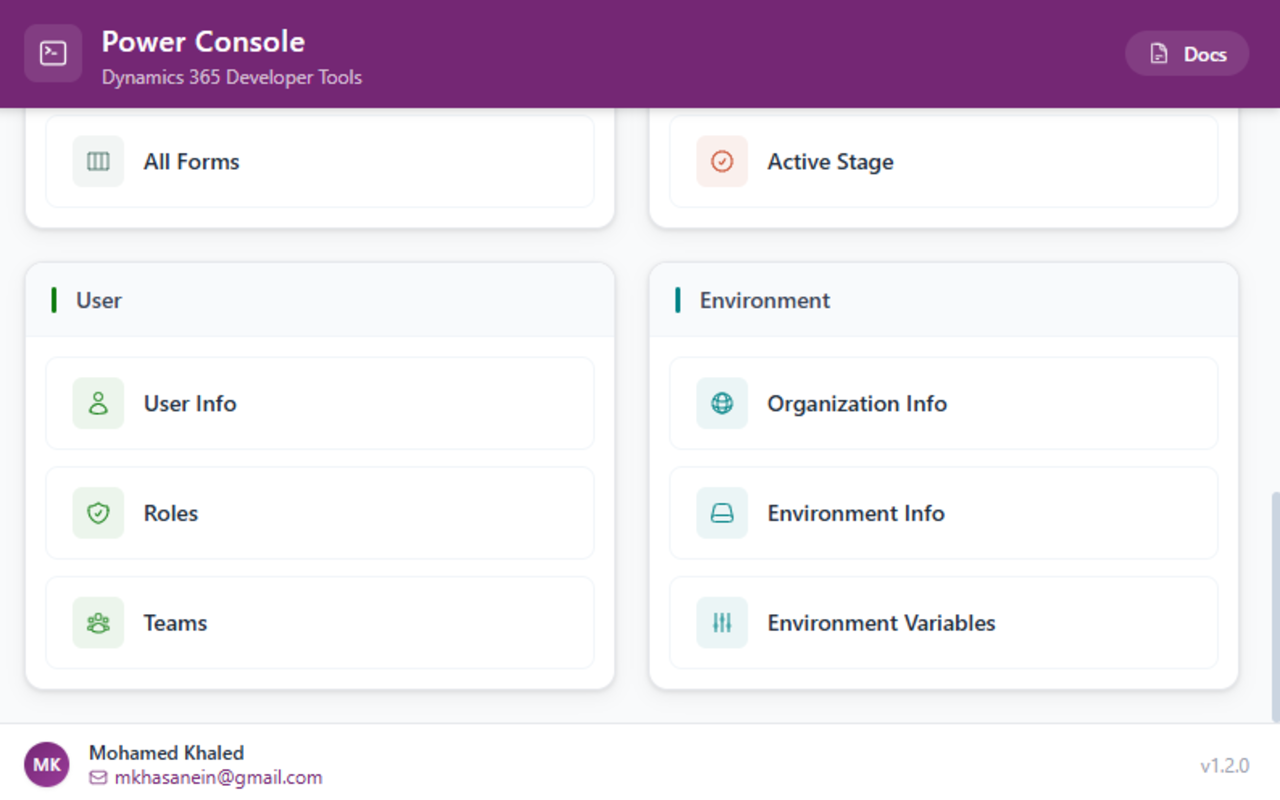Viewport: 1280px width, 800px height.
Task: Open the Environment Variables tool
Action: click(x=944, y=623)
